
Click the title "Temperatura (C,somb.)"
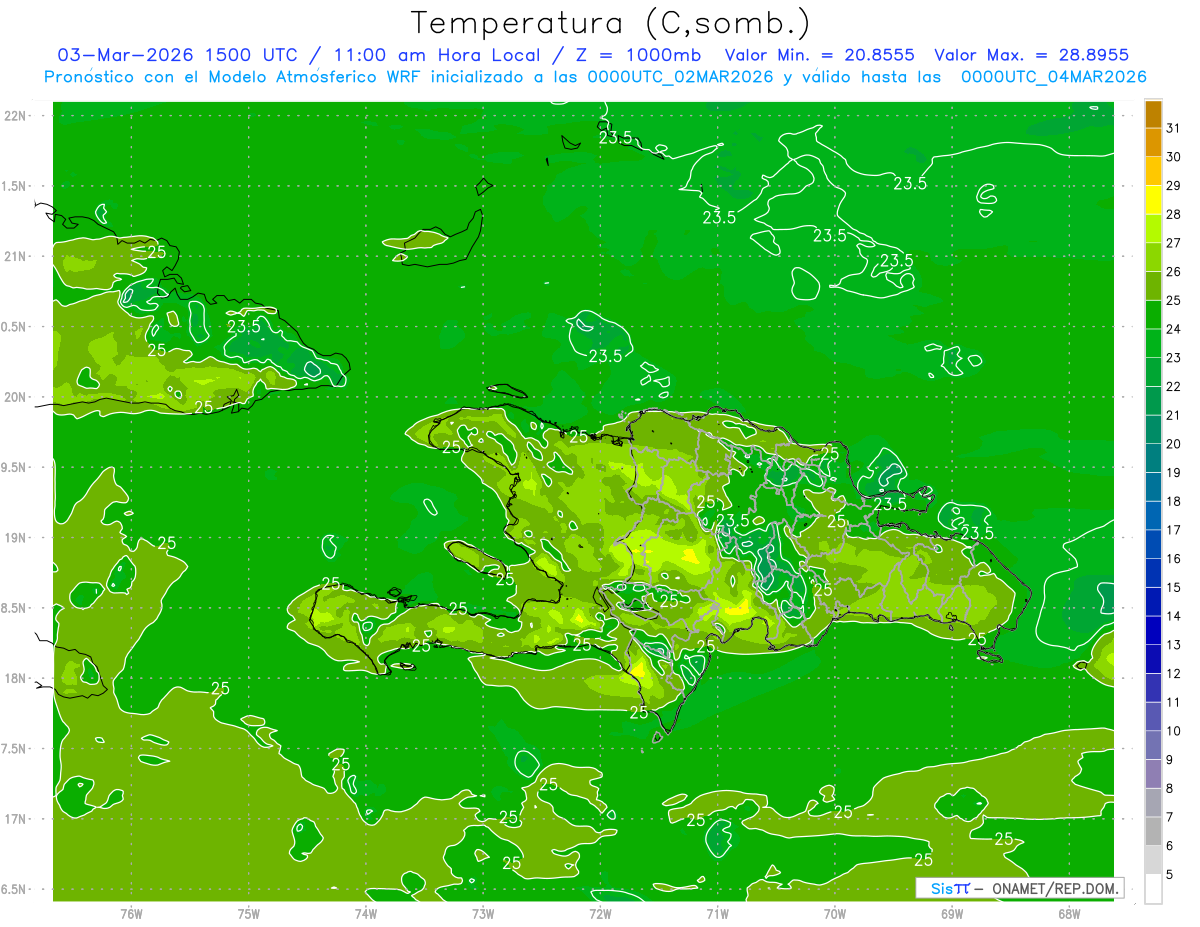[611, 23]
